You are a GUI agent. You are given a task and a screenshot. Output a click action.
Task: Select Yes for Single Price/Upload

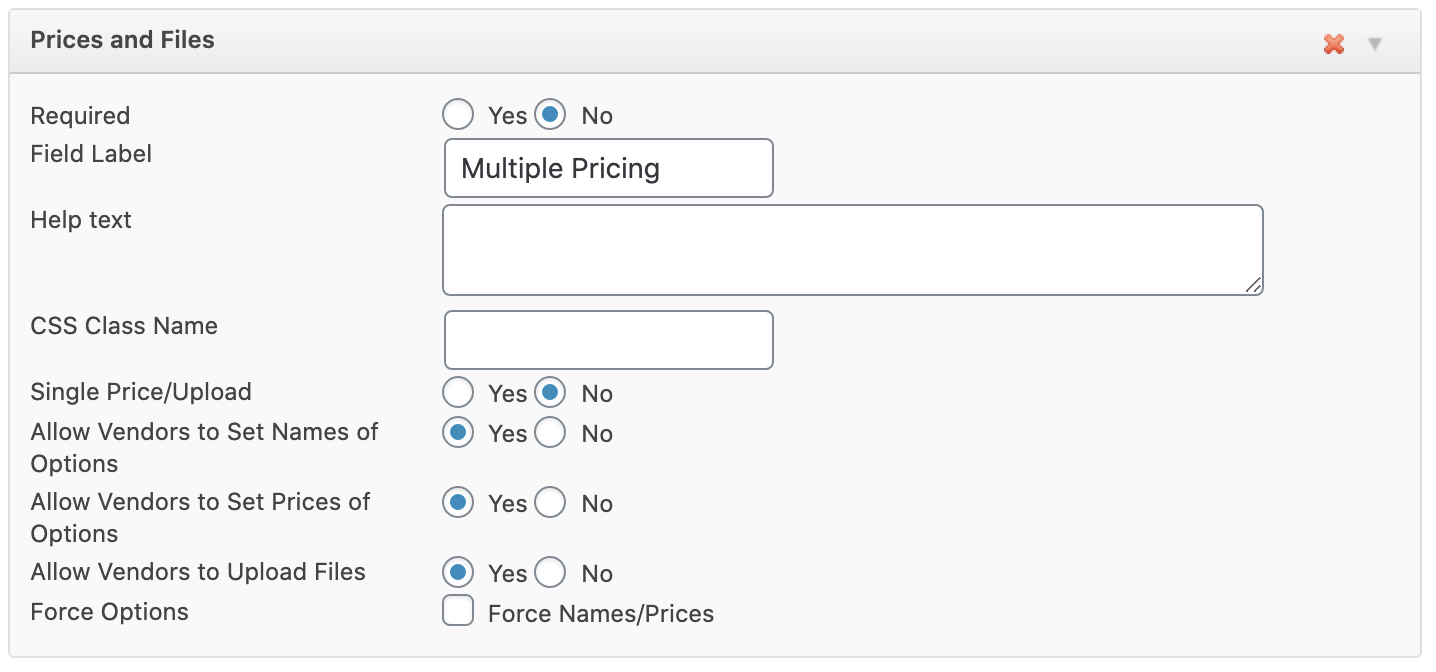[x=458, y=393]
